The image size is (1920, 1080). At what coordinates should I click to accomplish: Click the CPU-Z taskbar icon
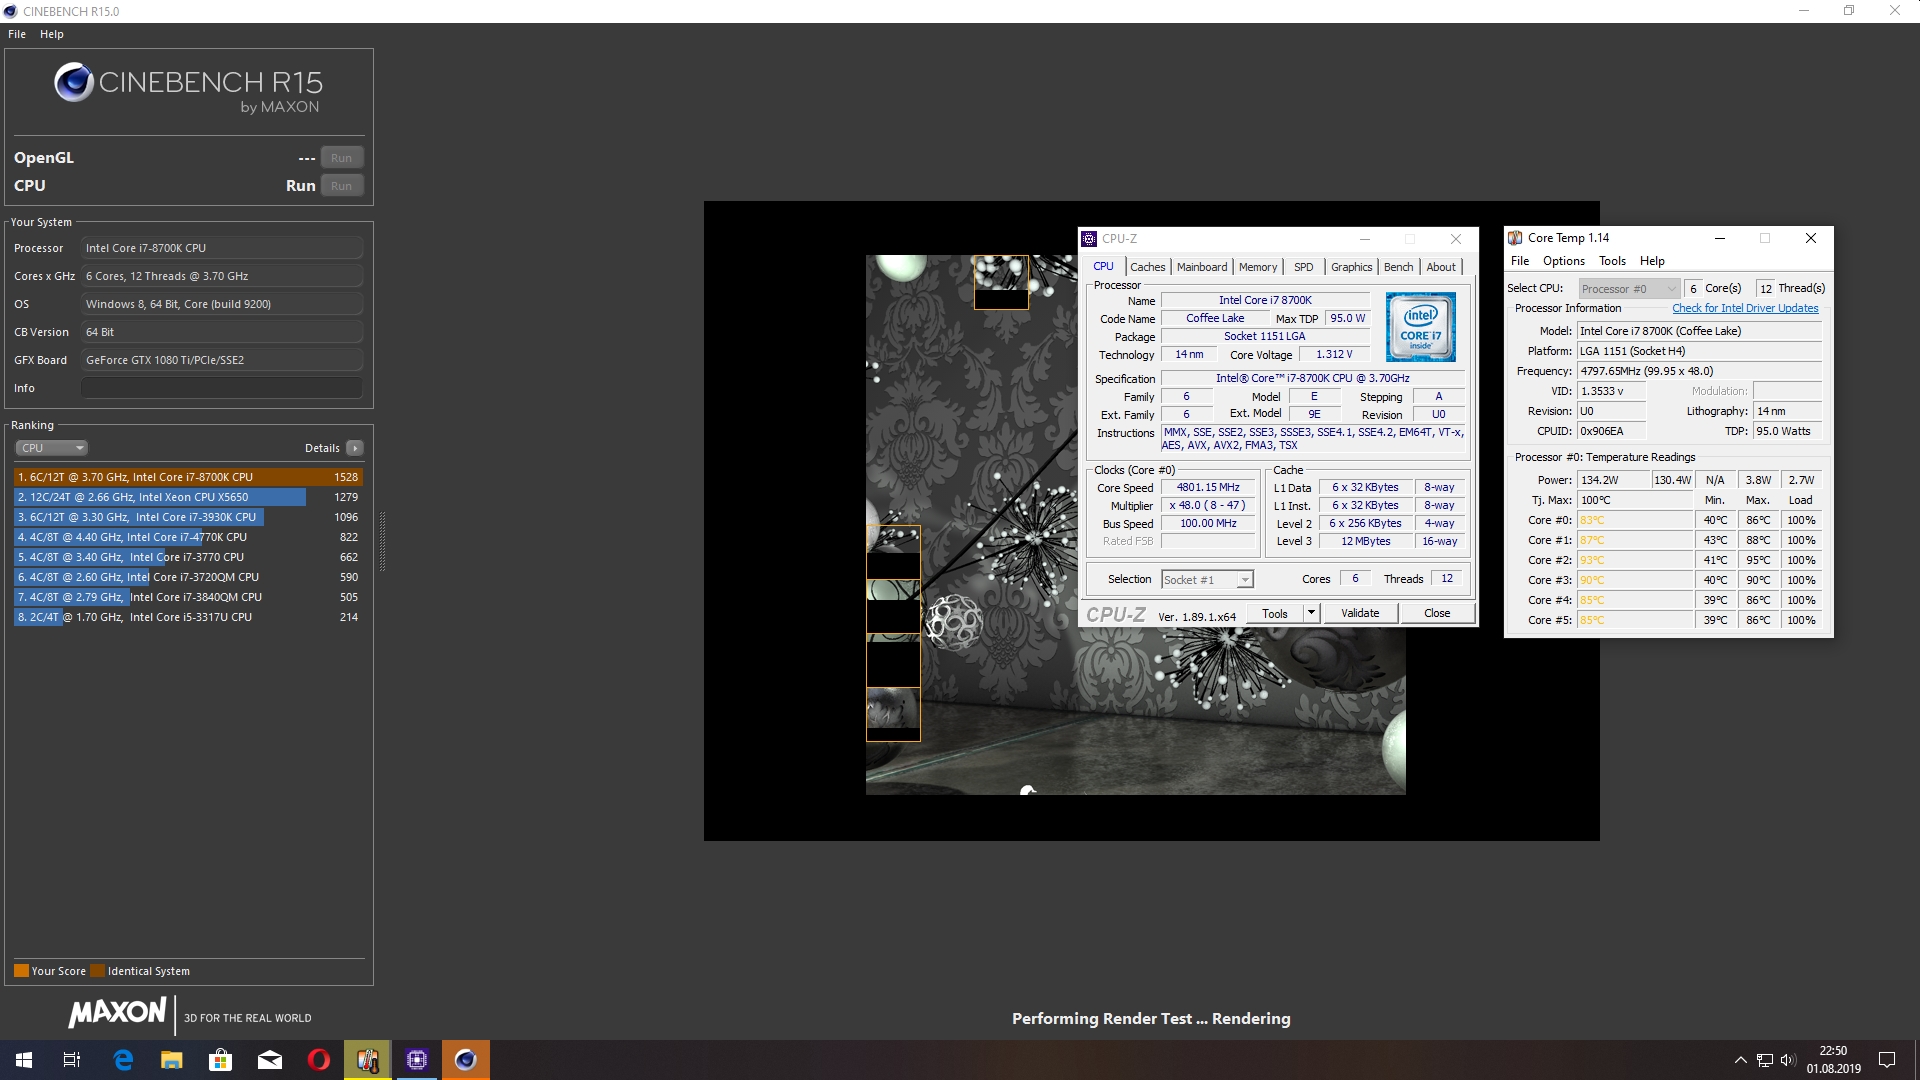tap(417, 1060)
